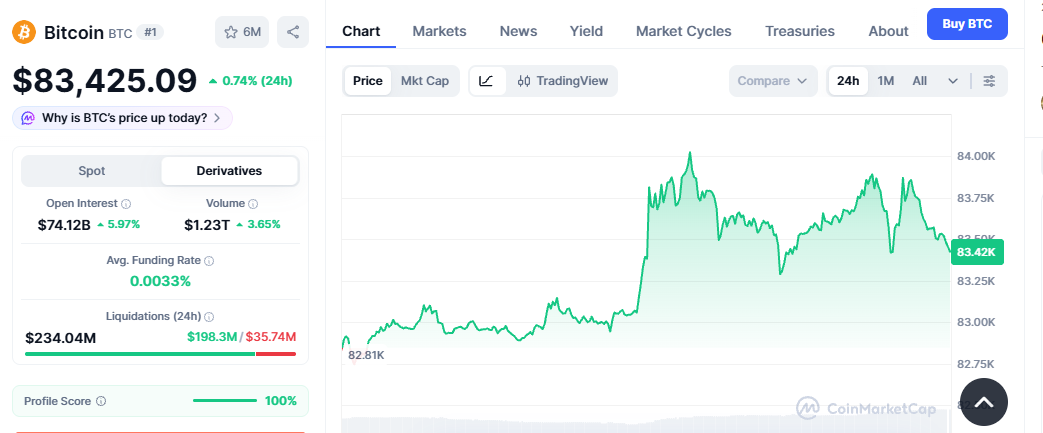Expand more time range options chevron
This screenshot has height=433, width=1043.
(x=953, y=81)
